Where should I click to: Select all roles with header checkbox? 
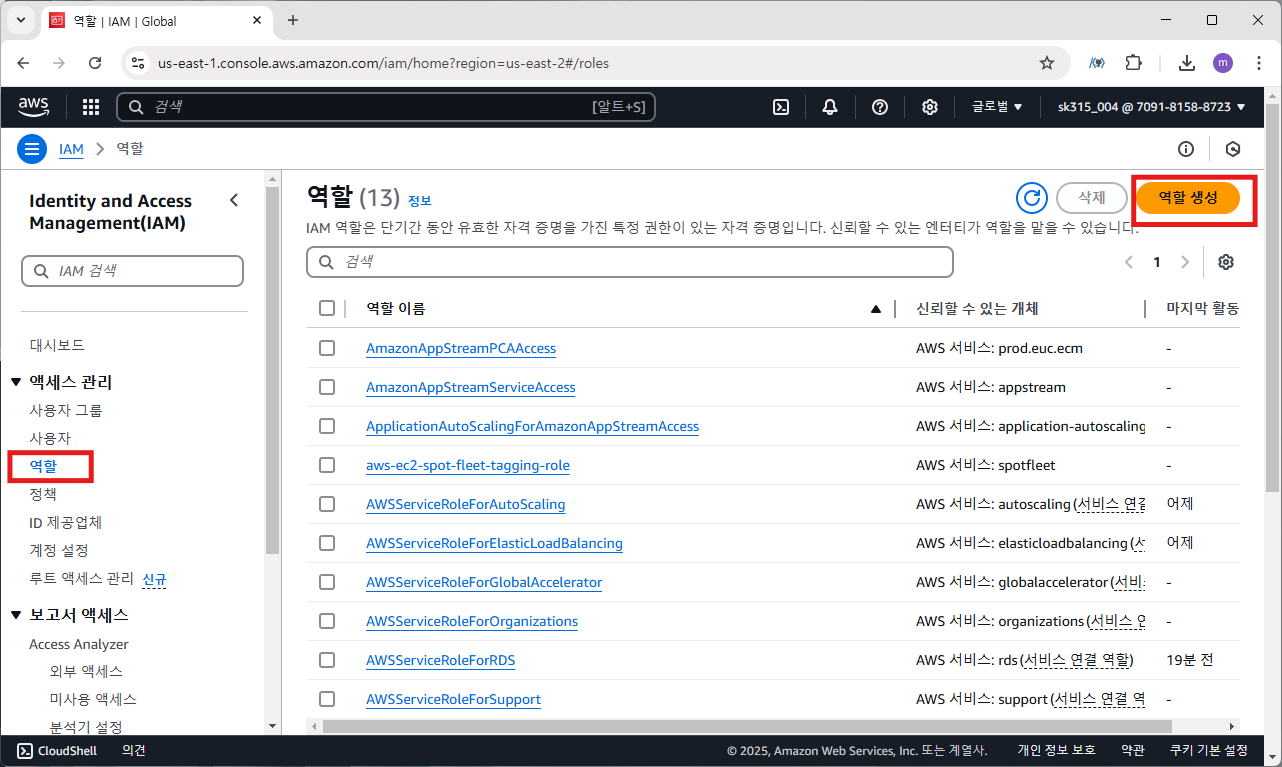[327, 308]
